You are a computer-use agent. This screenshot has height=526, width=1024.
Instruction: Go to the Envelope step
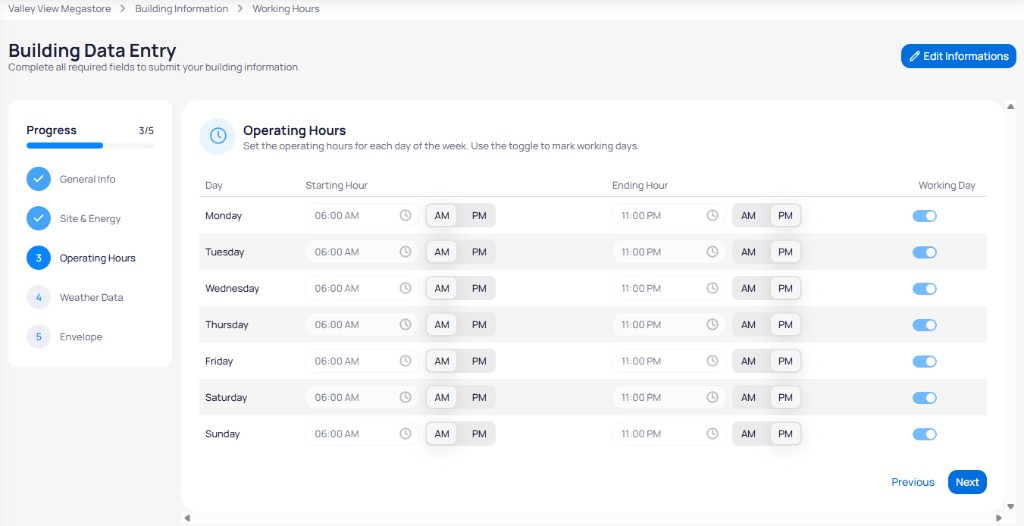(81, 337)
